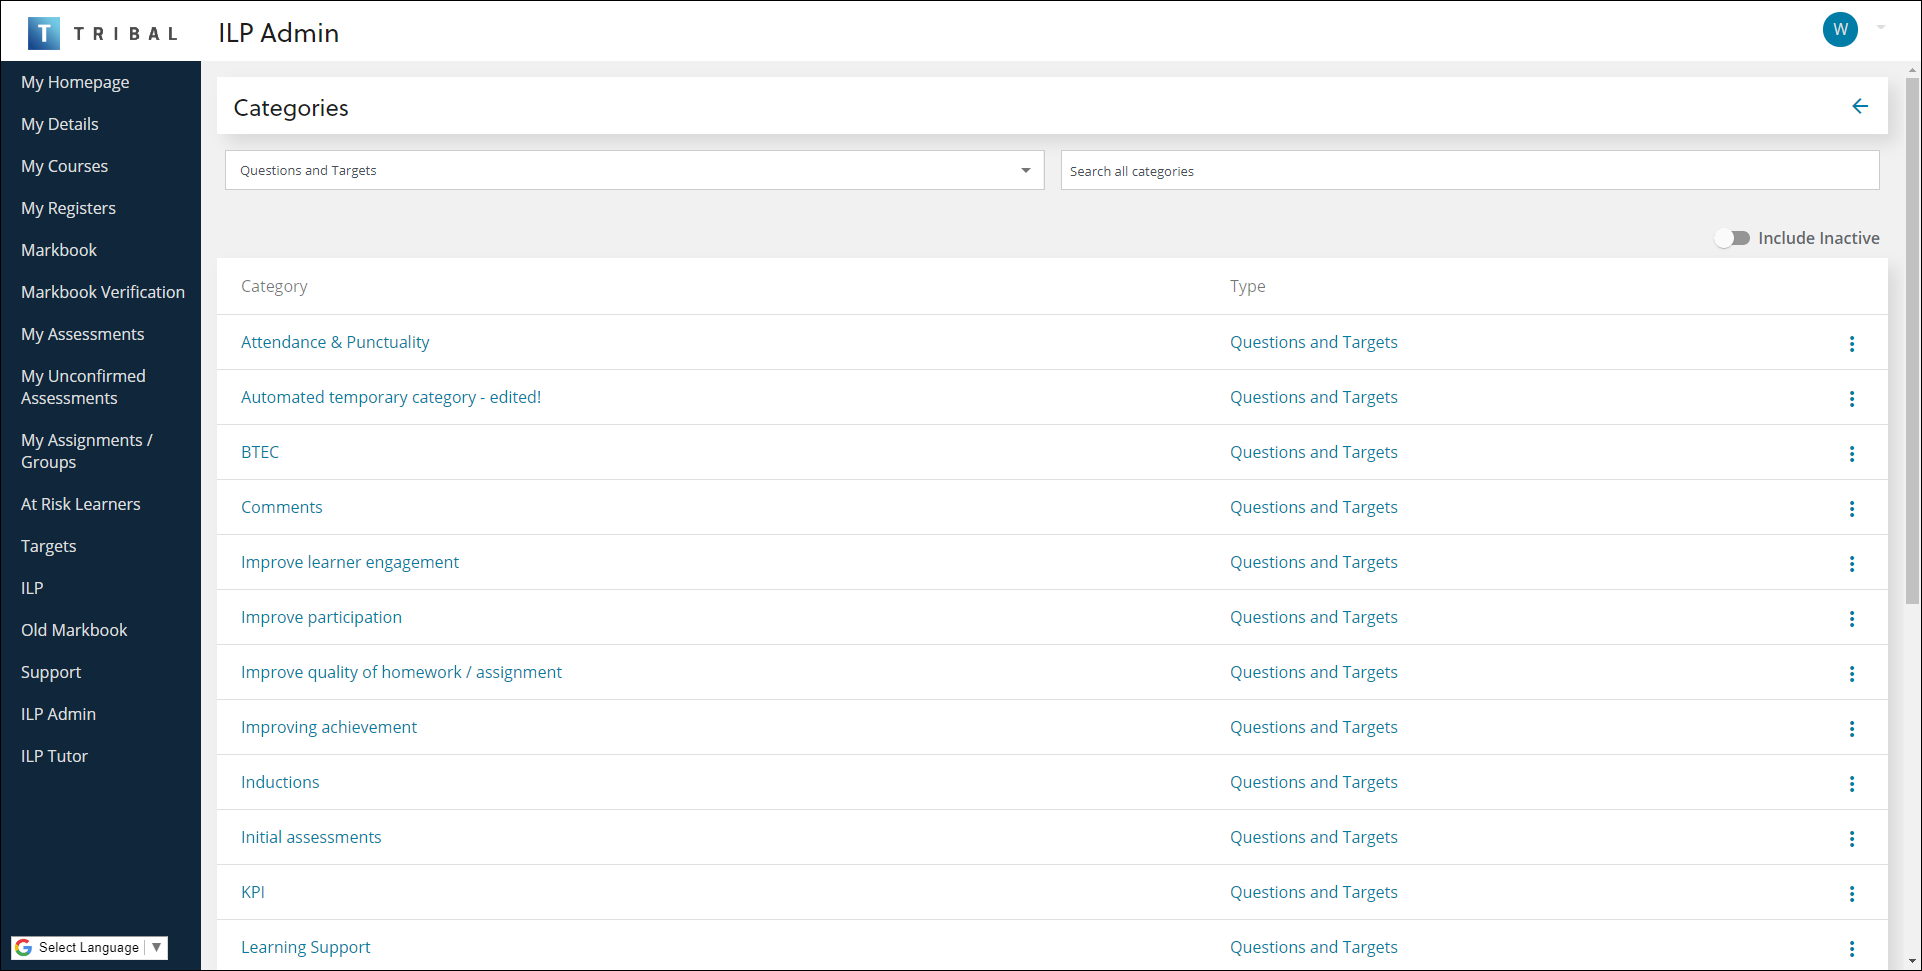Open Improving achievement category
This screenshot has width=1922, height=971.
329,727
